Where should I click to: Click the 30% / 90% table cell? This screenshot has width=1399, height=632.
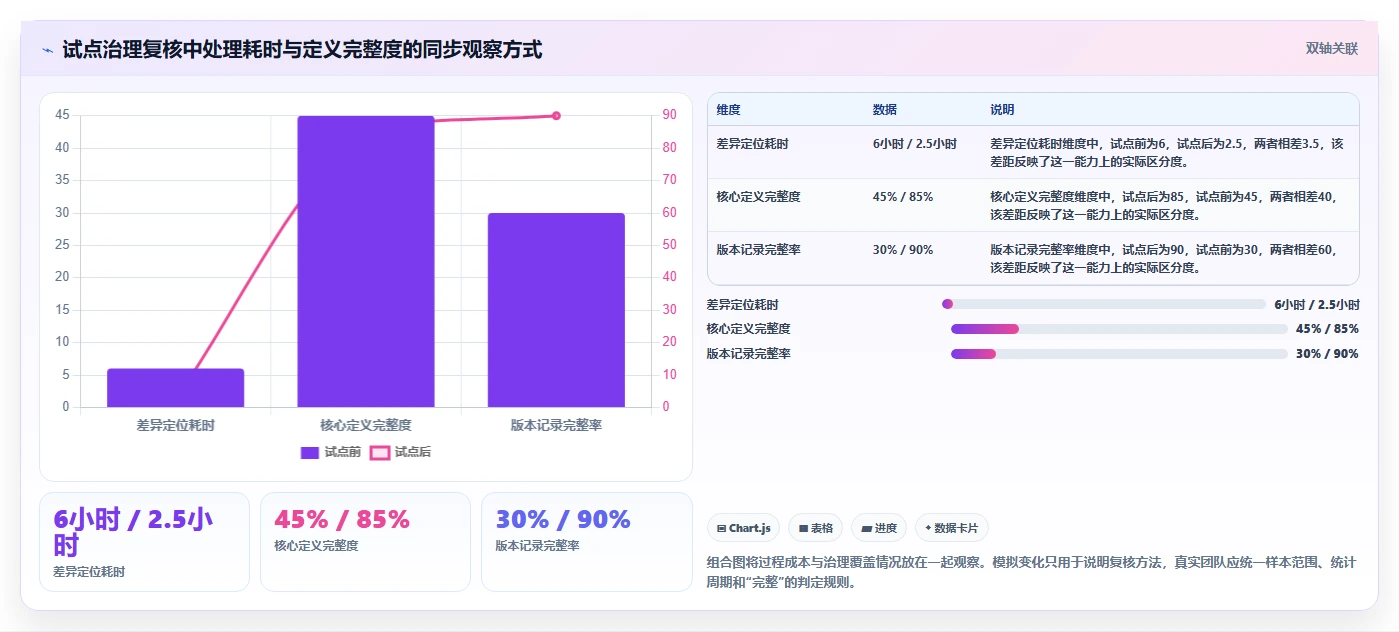click(903, 250)
